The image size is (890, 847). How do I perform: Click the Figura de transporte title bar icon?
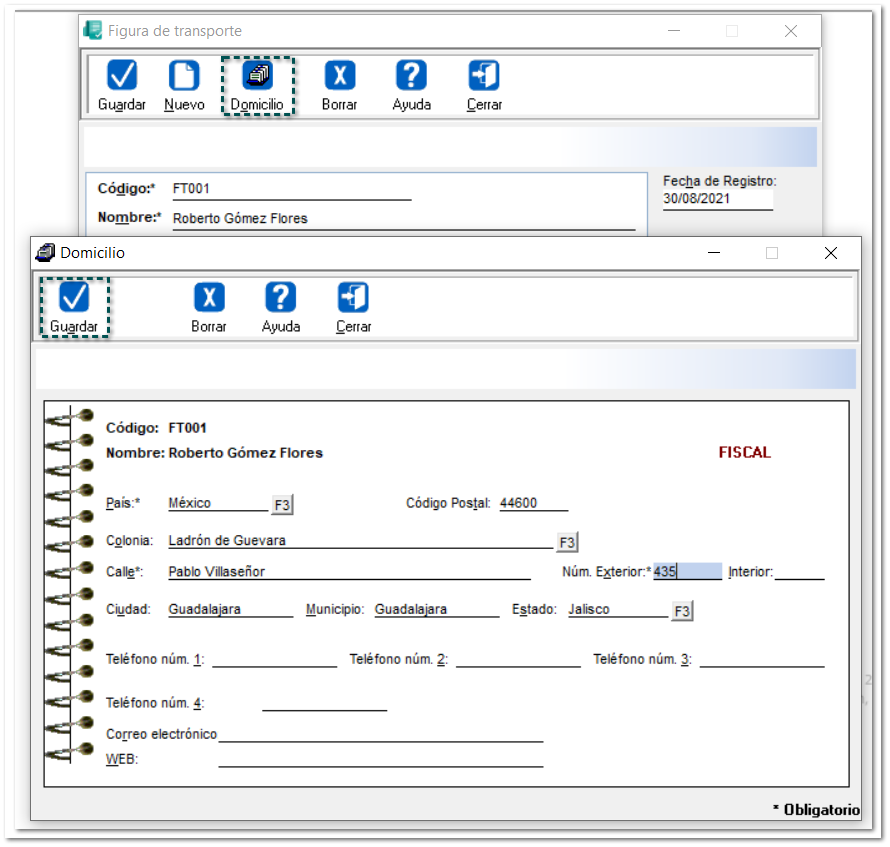click(93, 30)
